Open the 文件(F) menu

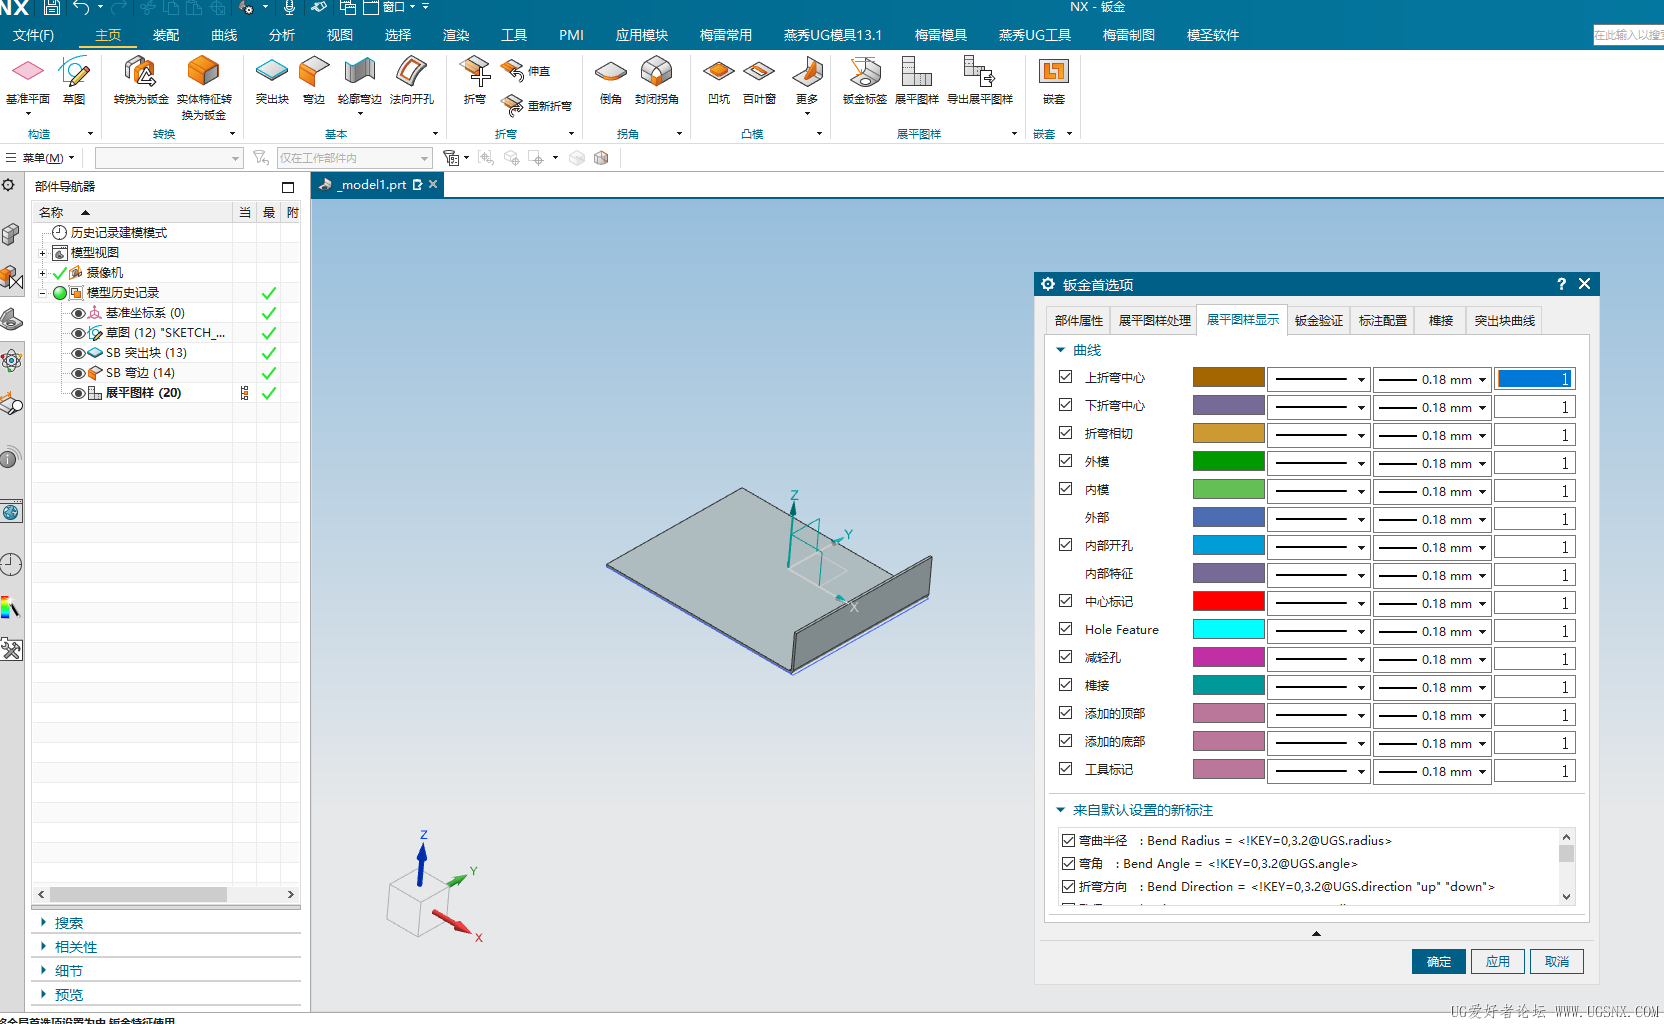(x=34, y=35)
